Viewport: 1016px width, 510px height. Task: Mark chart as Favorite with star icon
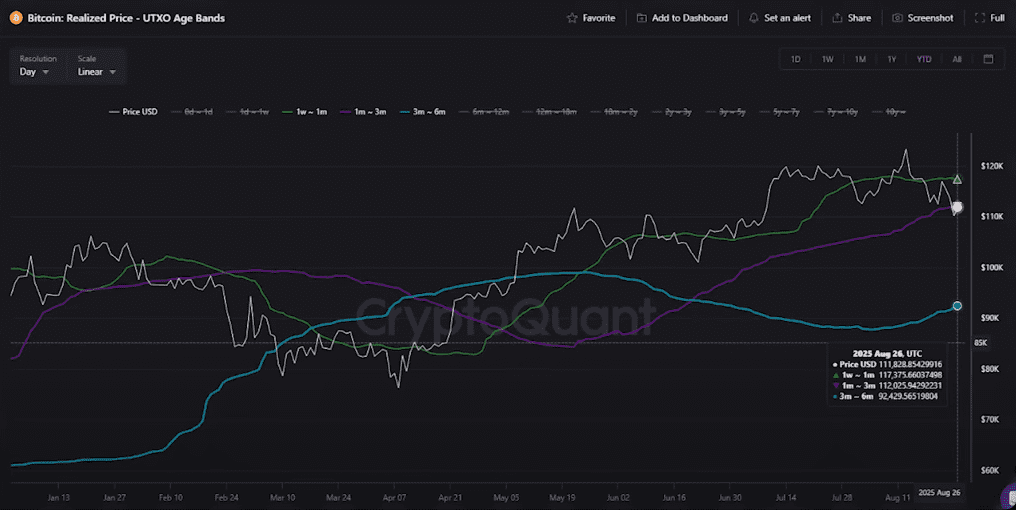point(572,18)
